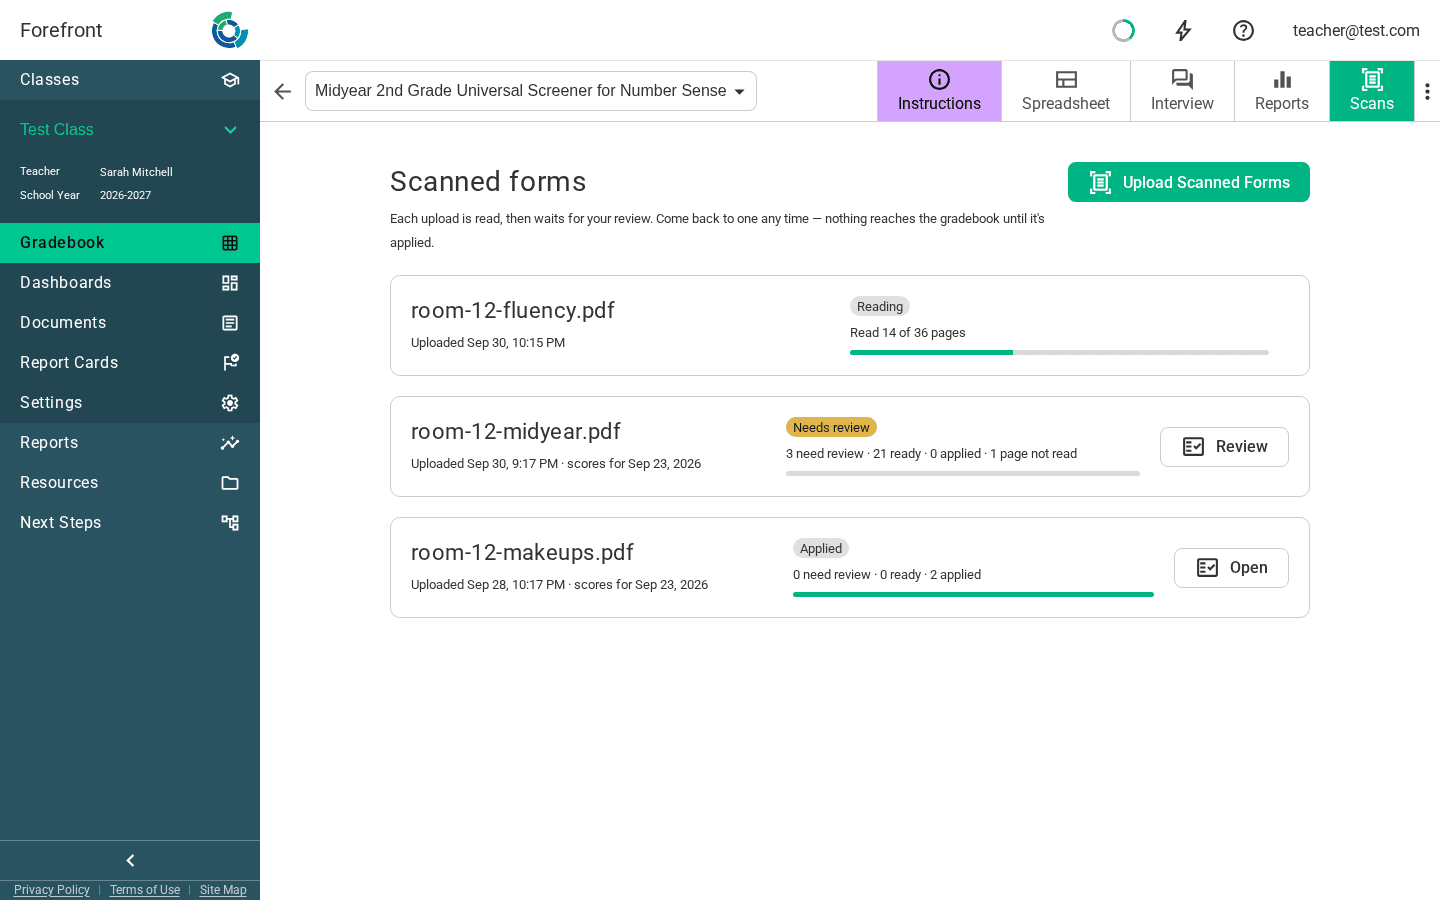Image resolution: width=1440 pixels, height=900 pixels.
Task: Click the Applied status badge
Action: pos(821,548)
